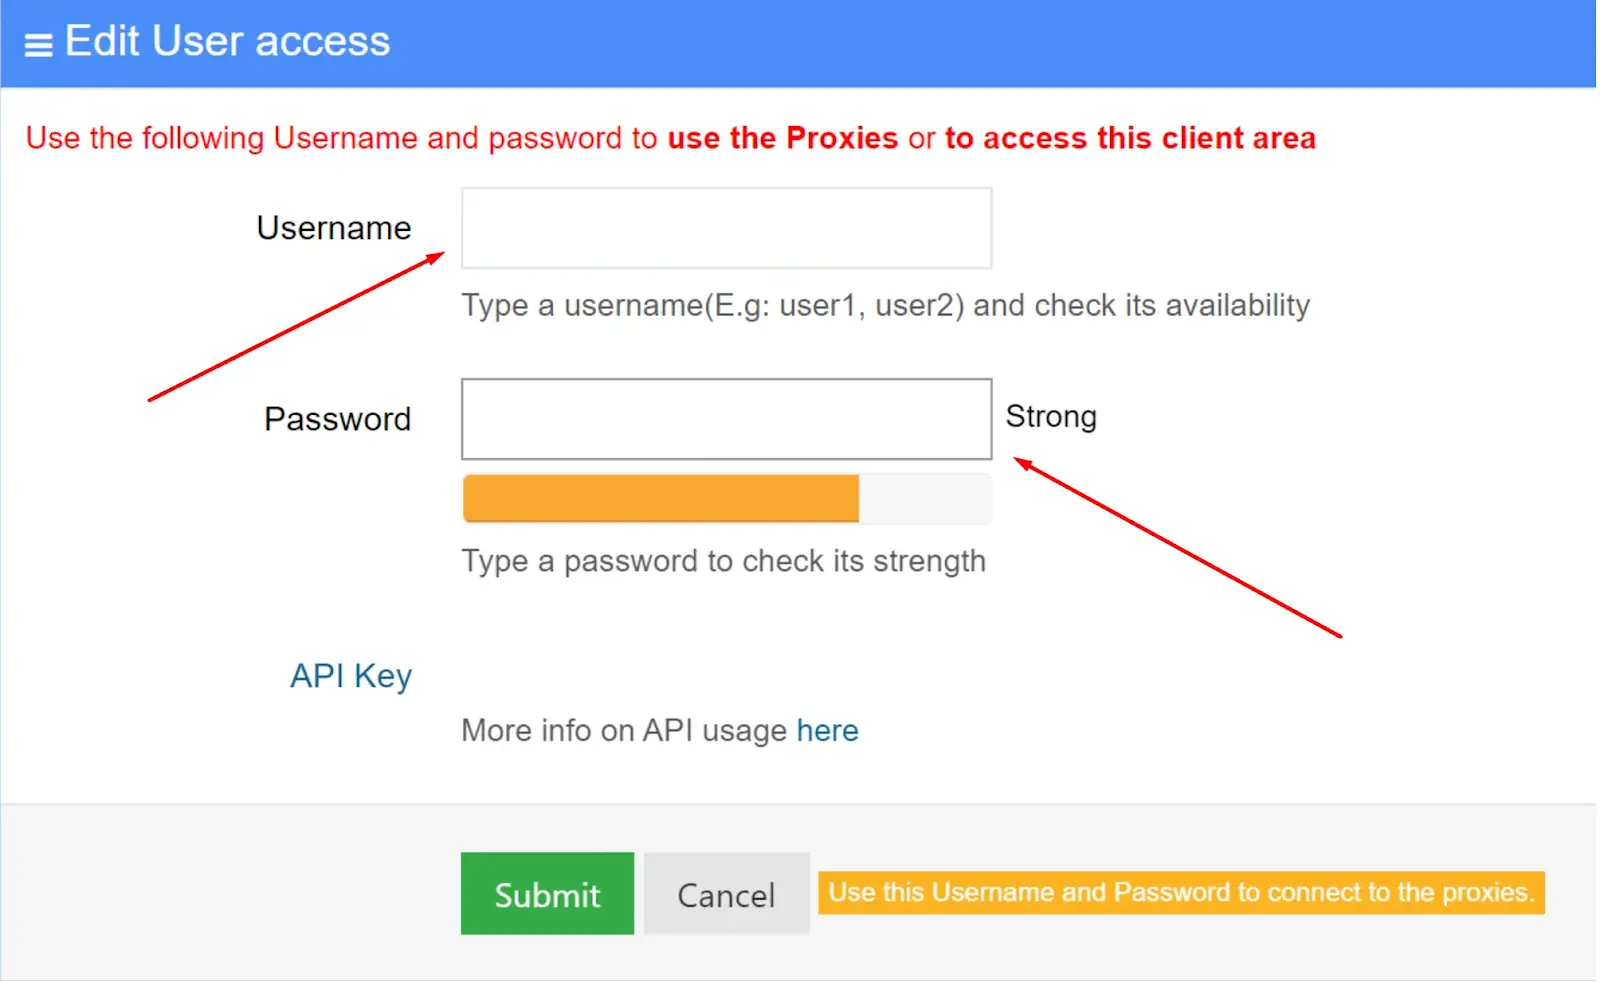This screenshot has width=1600, height=982.
Task: Click the "Use the following Username" instruction text
Action: 340,138
